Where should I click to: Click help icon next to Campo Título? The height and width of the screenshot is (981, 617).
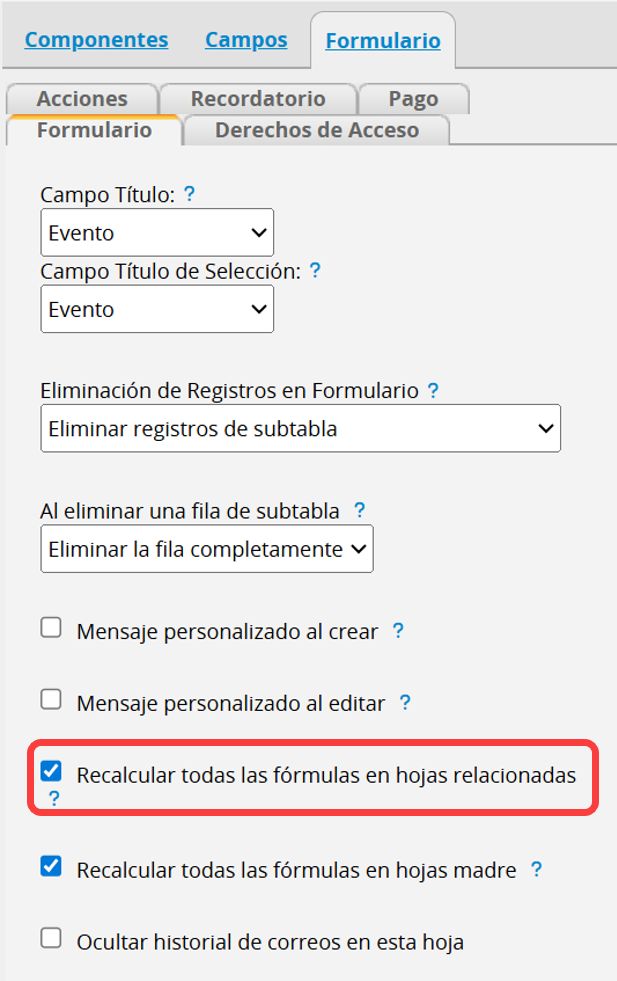pyautogui.click(x=189, y=194)
